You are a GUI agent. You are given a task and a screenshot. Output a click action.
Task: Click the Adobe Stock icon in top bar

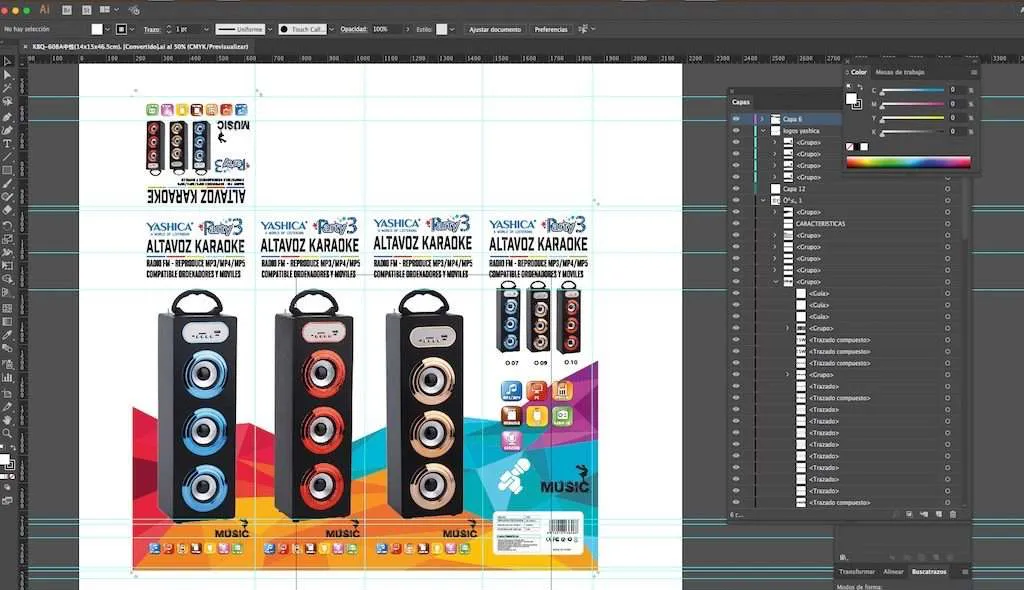(x=87, y=10)
